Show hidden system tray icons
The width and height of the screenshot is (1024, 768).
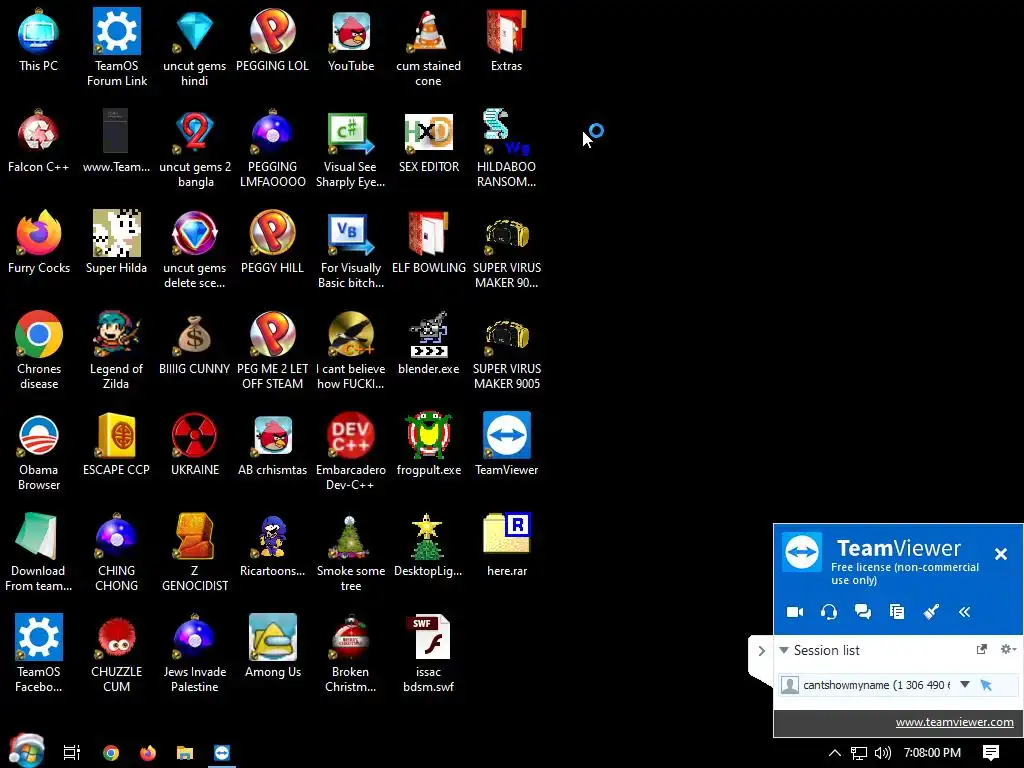[835, 753]
